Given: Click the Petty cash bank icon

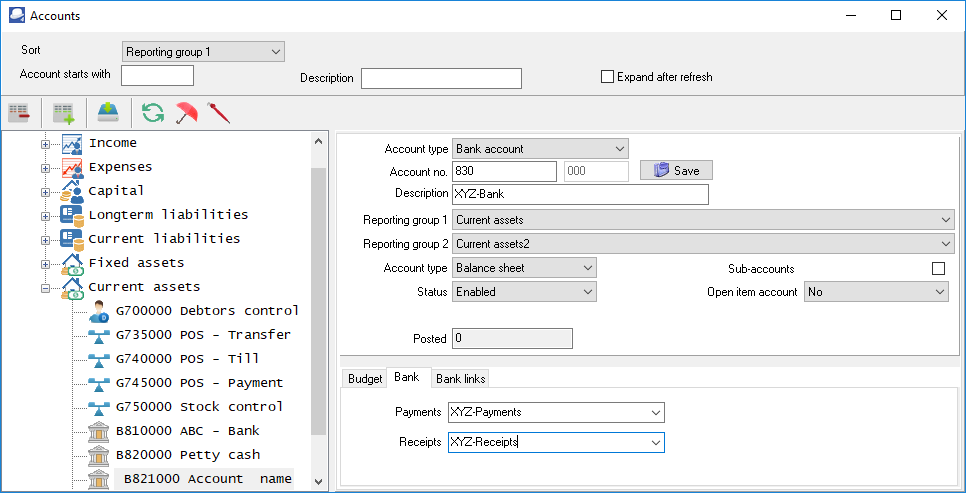Looking at the screenshot, I should click(99, 456).
